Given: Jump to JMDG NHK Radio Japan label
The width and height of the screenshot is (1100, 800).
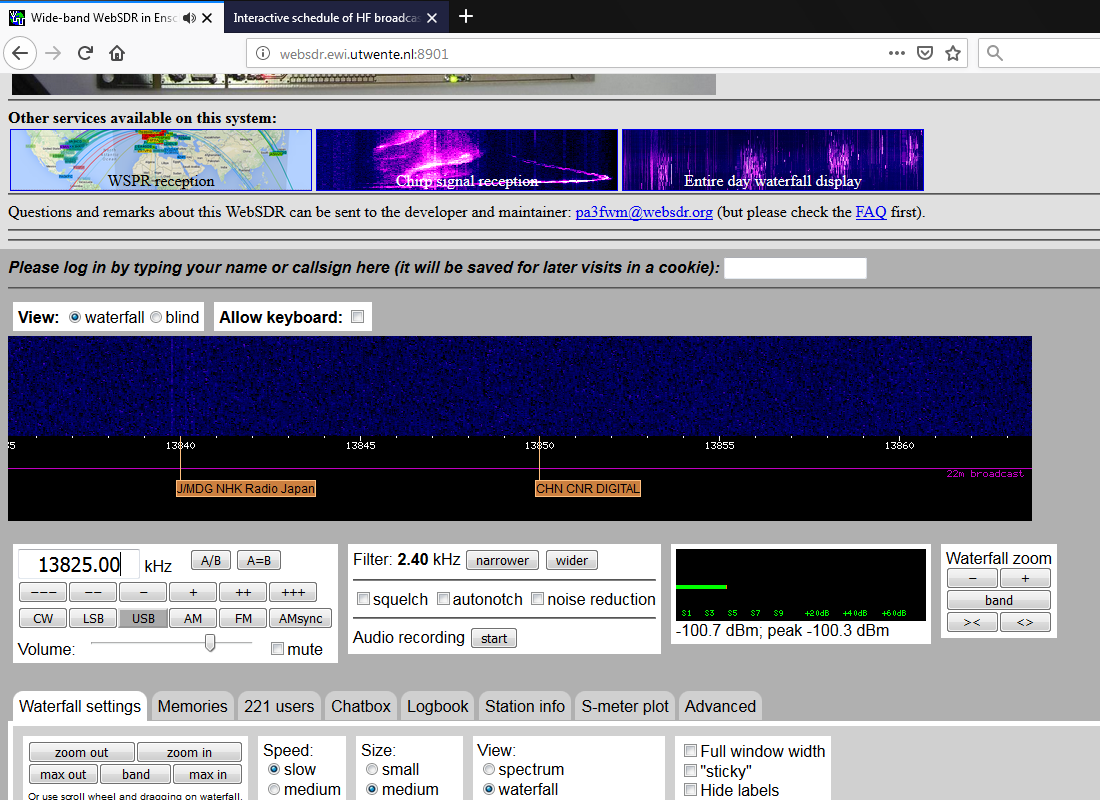Looking at the screenshot, I should tap(246, 488).
